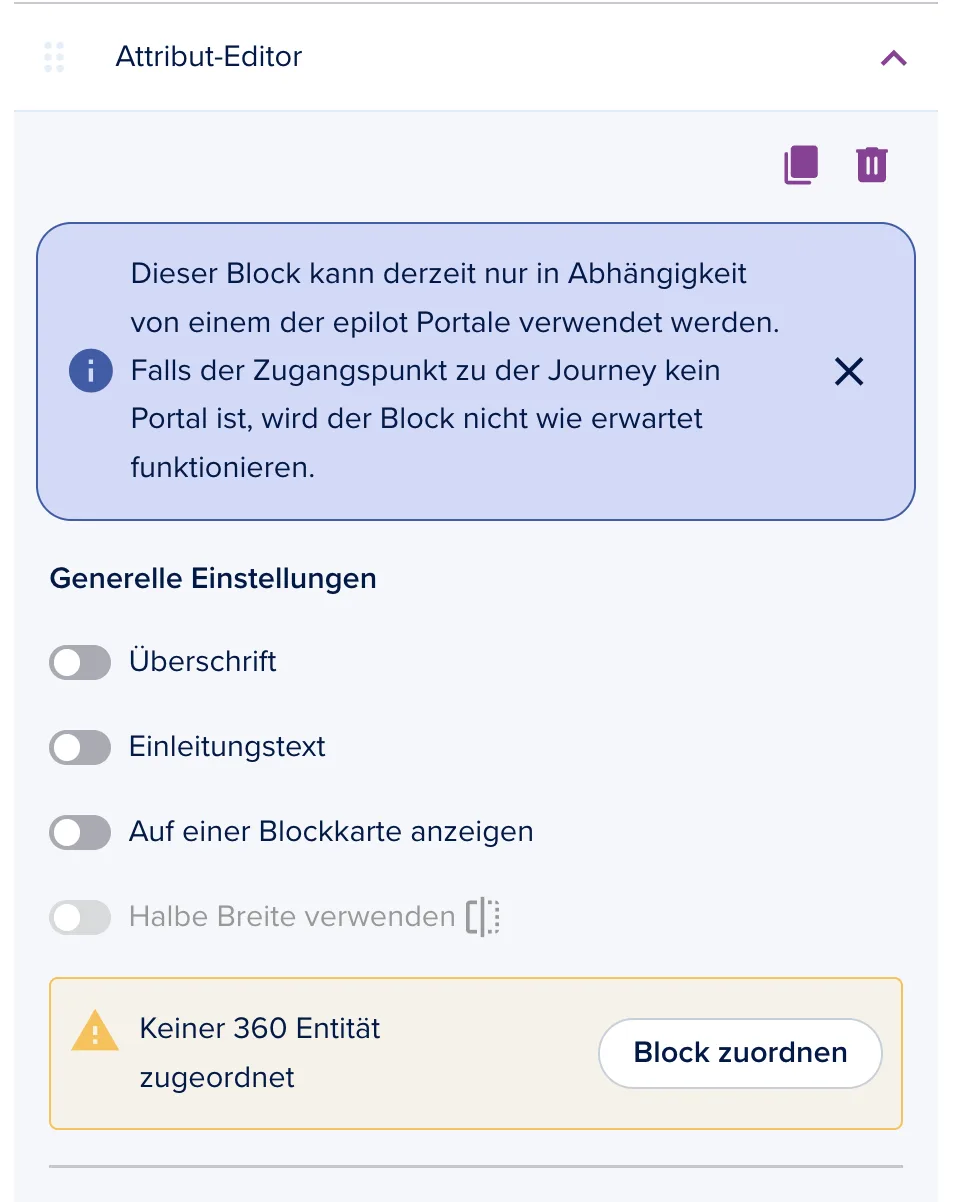The width and height of the screenshot is (960, 1202).
Task: Click the Block zuordnen button
Action: click(x=740, y=1053)
